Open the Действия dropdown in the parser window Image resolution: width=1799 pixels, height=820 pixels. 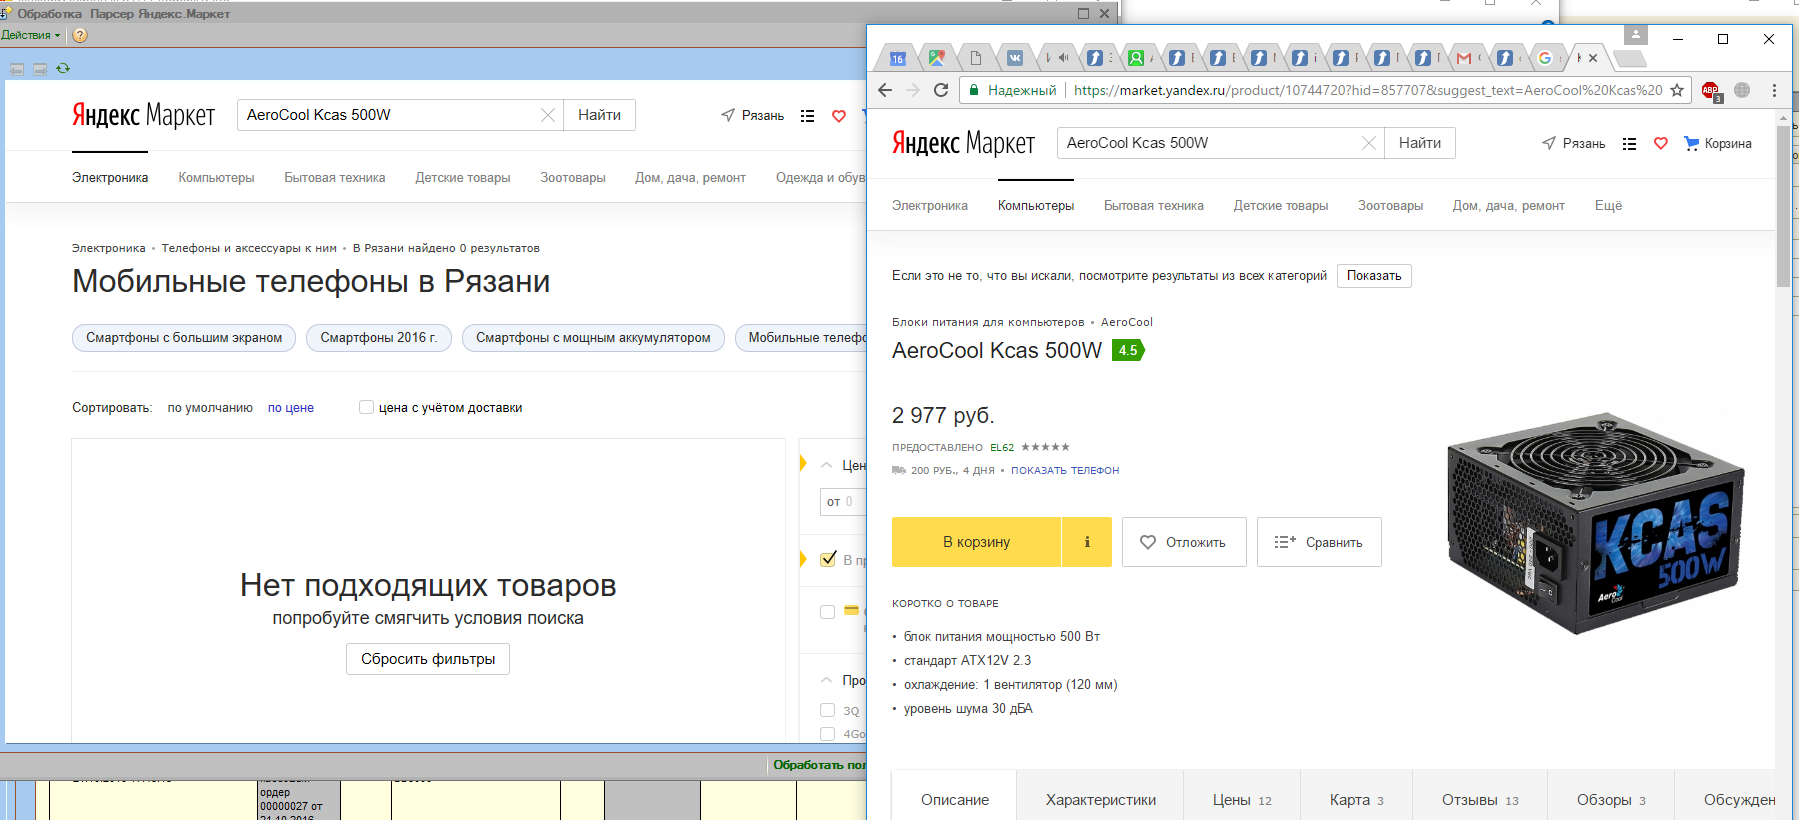click(30, 35)
